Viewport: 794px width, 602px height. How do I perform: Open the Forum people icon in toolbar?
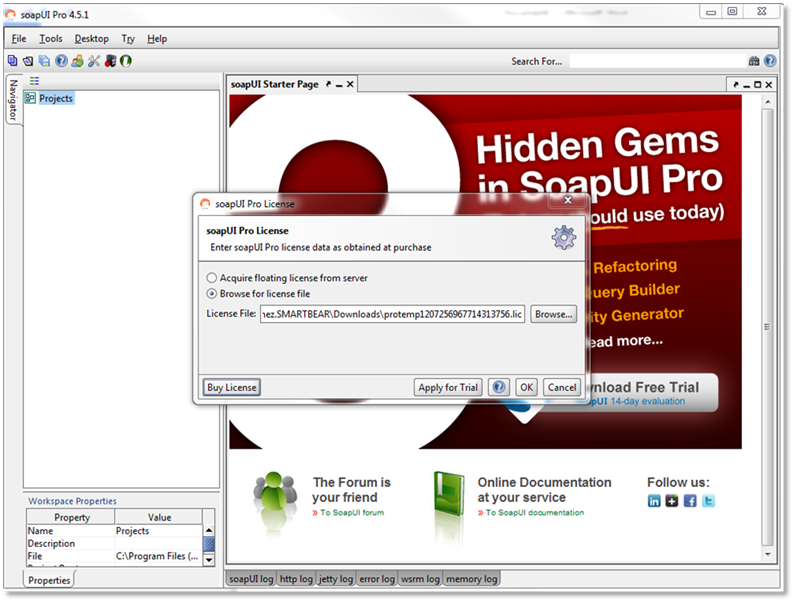pos(77,61)
